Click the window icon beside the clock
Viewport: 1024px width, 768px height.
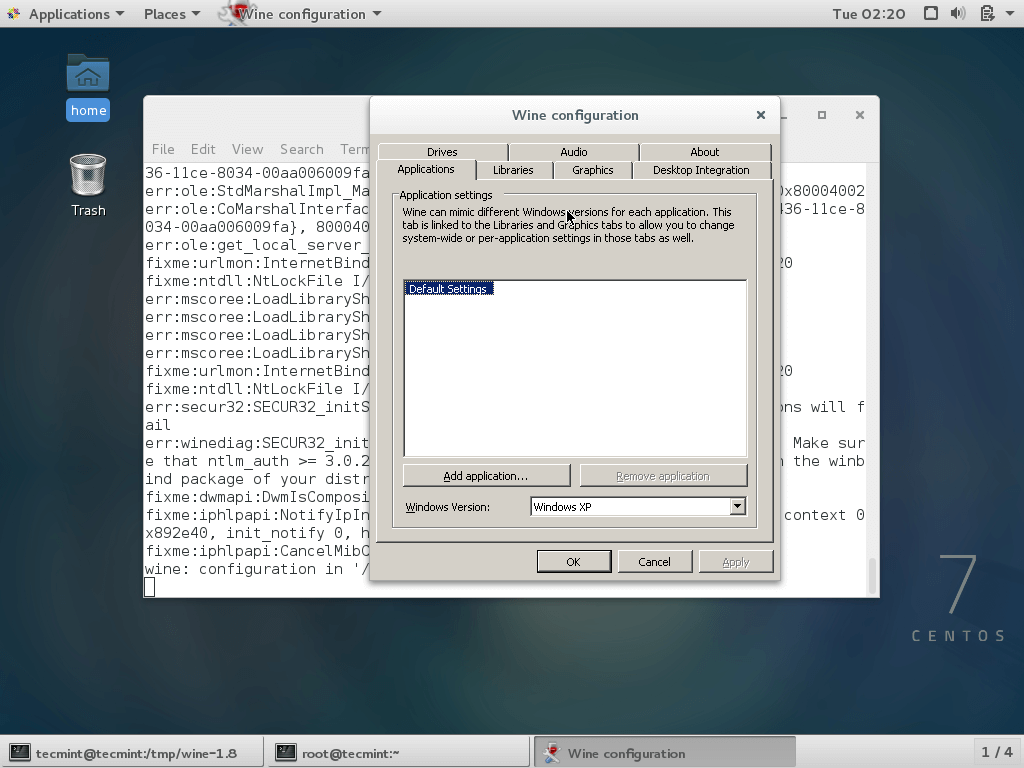coord(931,14)
